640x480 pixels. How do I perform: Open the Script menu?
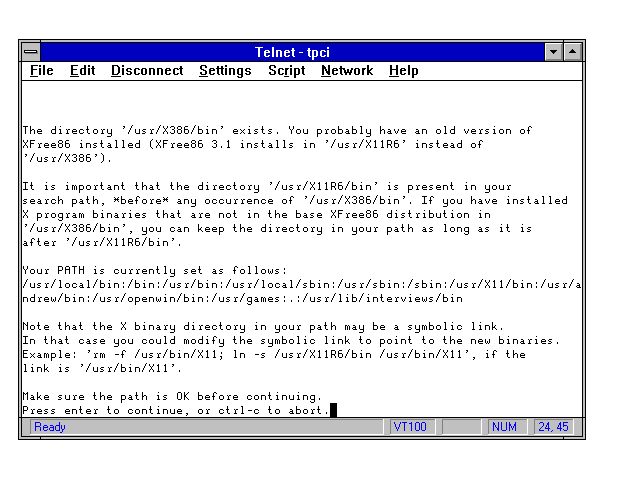(286, 71)
